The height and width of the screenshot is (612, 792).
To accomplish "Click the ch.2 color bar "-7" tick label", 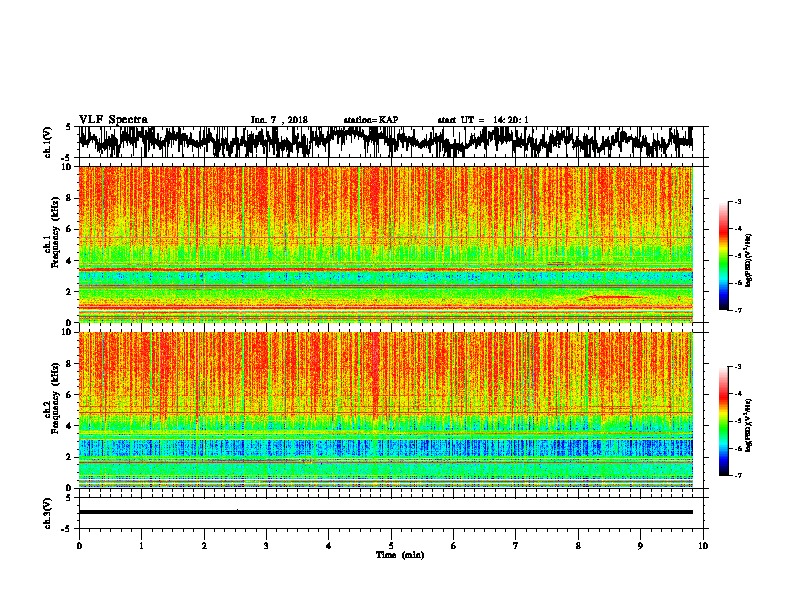I will pos(737,475).
